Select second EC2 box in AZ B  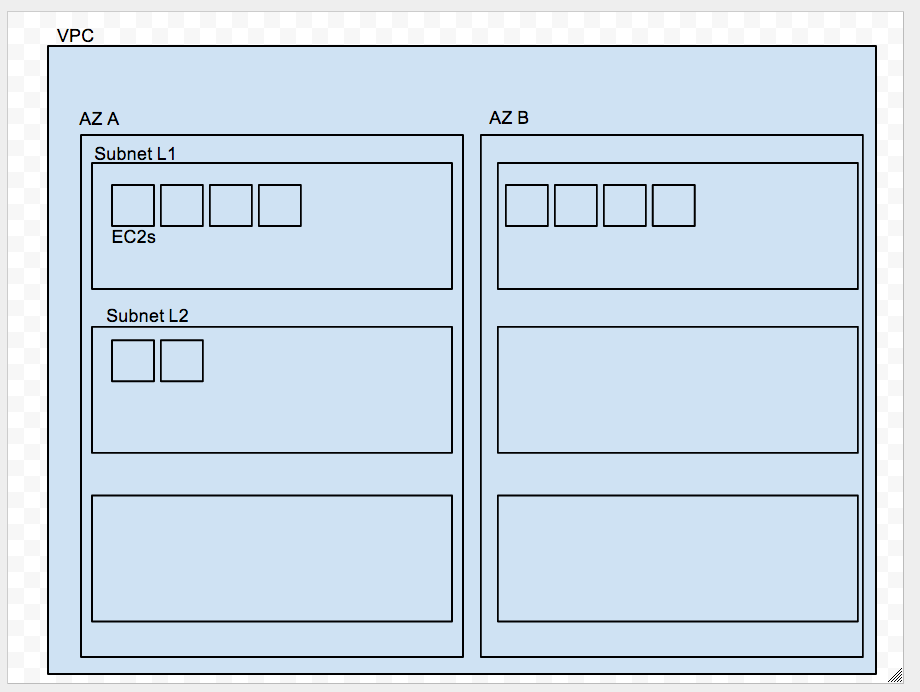576,205
